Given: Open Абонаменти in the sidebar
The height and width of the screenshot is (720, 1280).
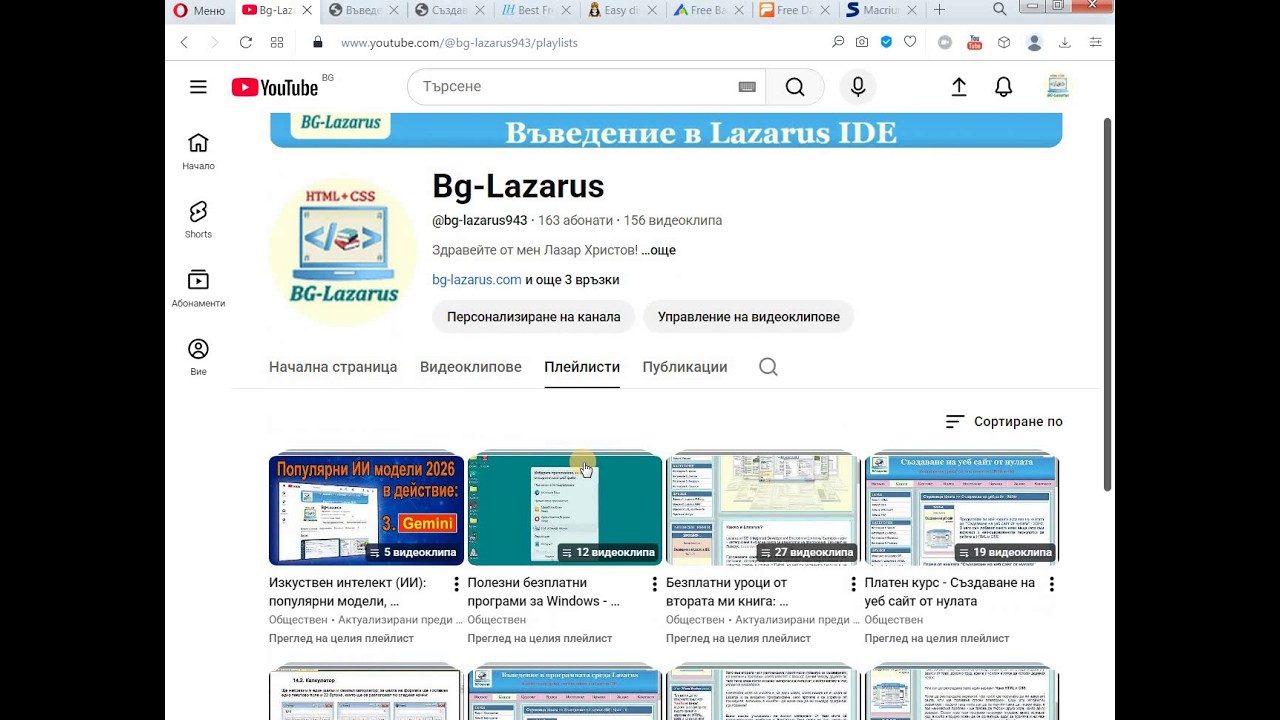Looking at the screenshot, I should click(198, 289).
